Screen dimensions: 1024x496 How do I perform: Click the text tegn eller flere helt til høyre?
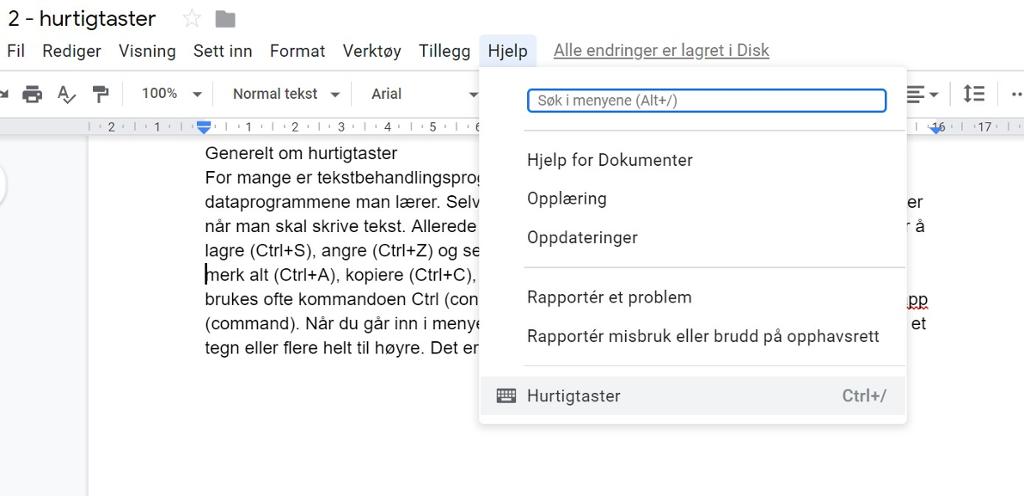pyautogui.click(x=314, y=348)
